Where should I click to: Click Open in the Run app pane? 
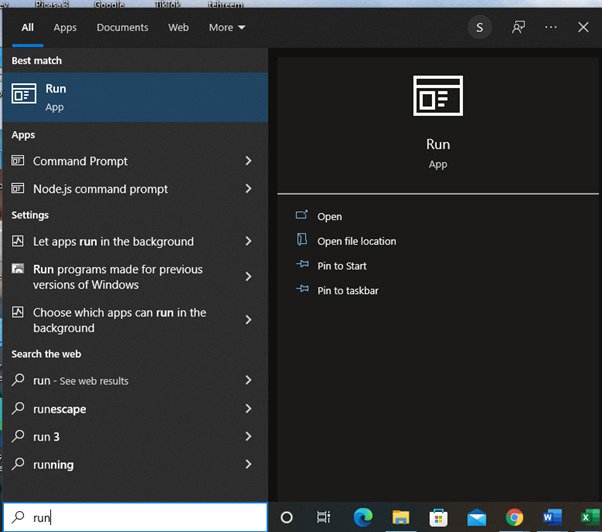coord(329,216)
